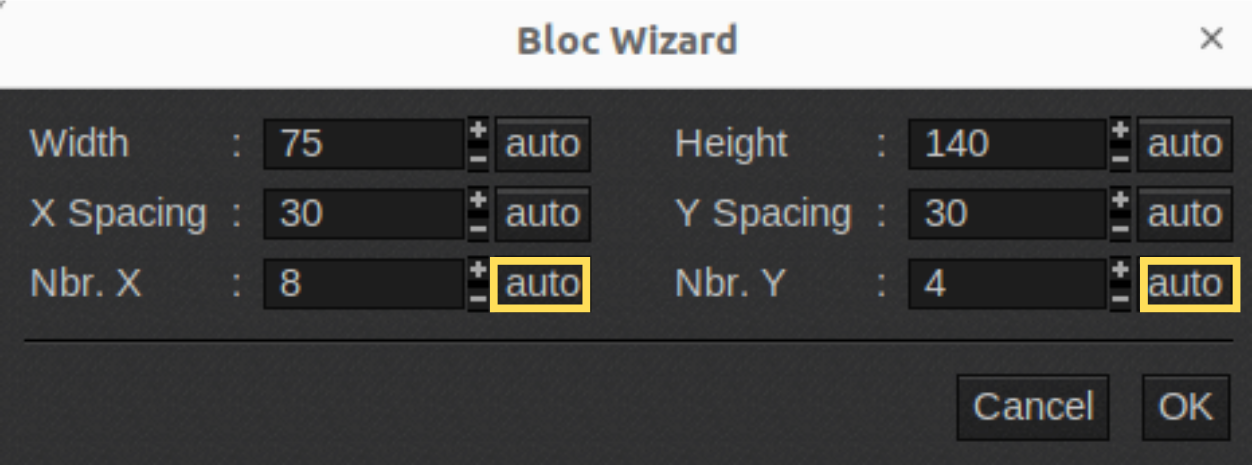Disable auto for Nbr. Y

tap(1185, 284)
